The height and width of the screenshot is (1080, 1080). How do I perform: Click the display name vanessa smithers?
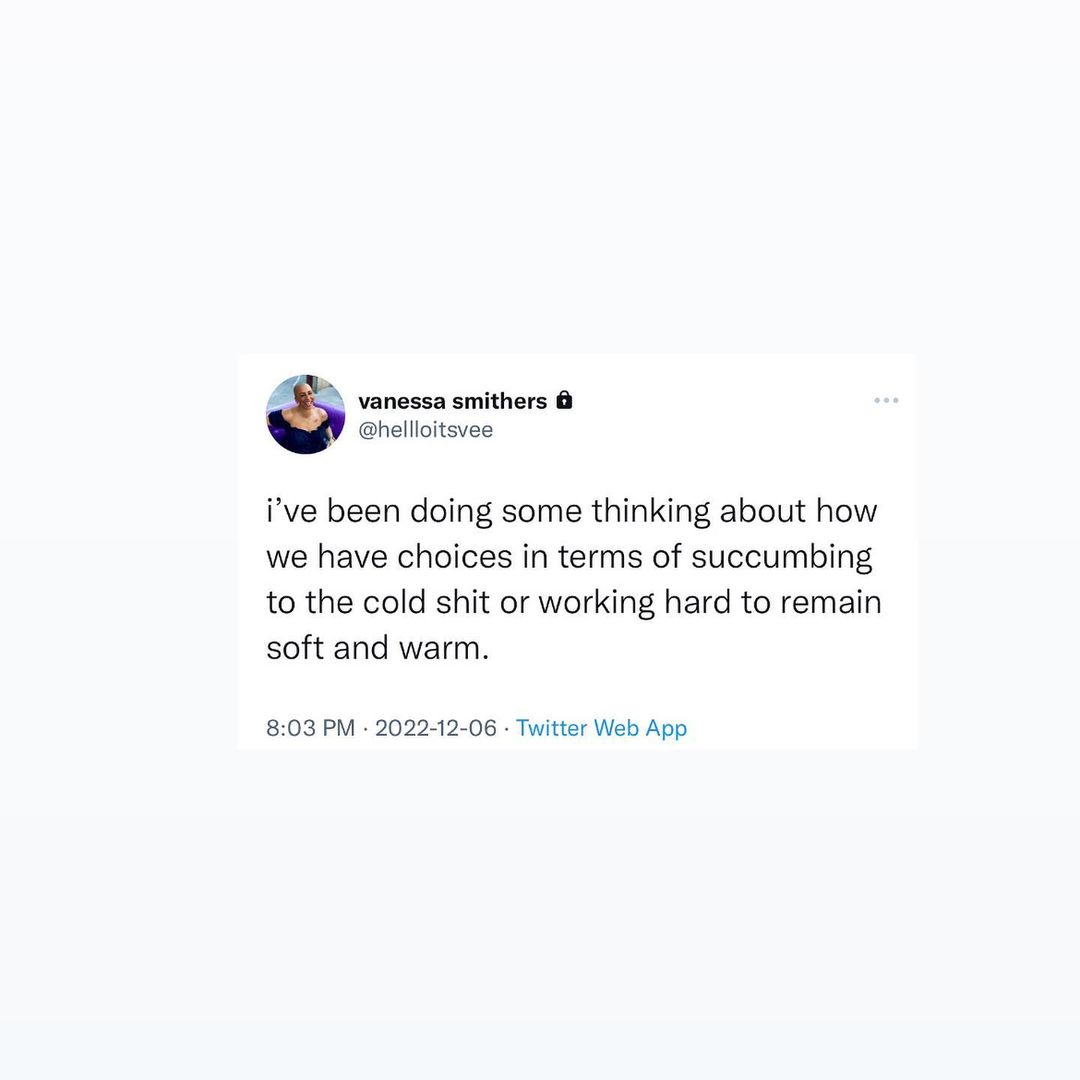452,401
